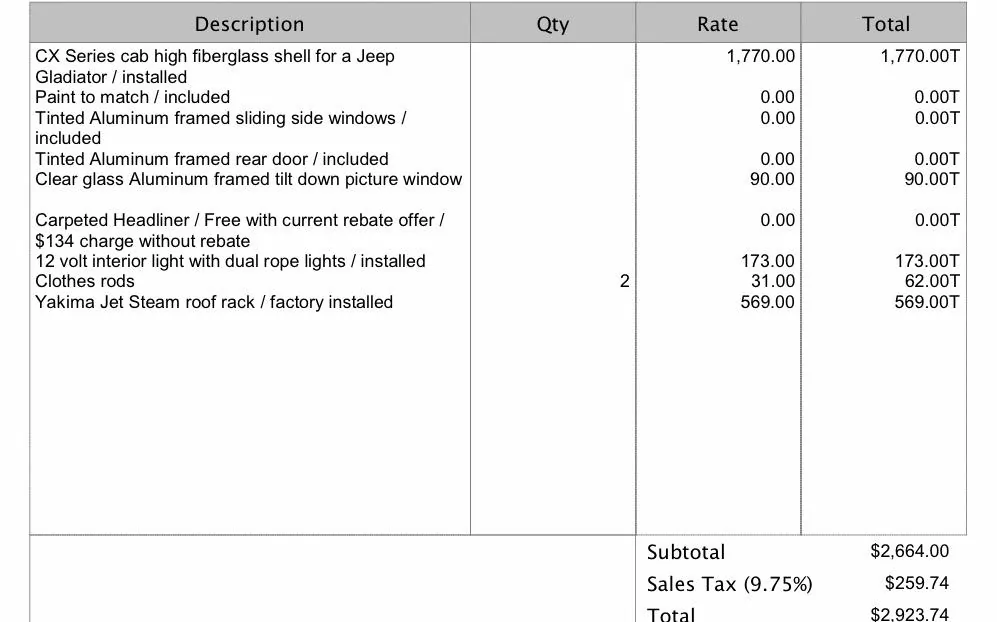This screenshot has width=997, height=622.
Task: Click the Rate column header
Action: (x=718, y=24)
